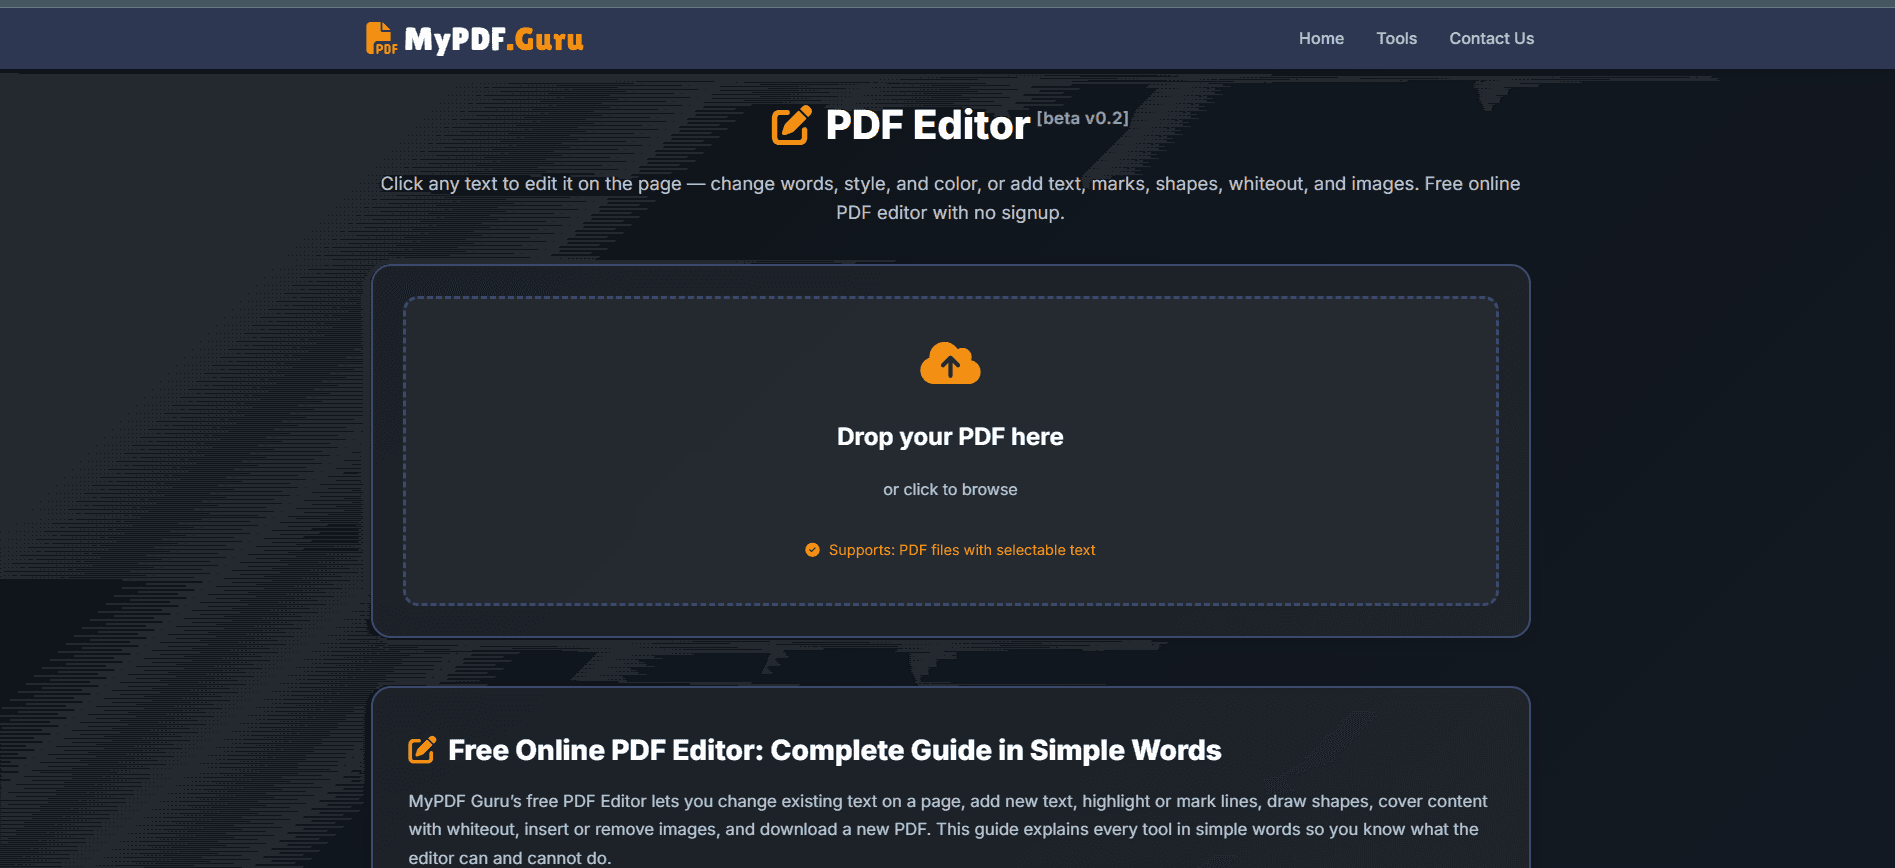This screenshot has height=868, width=1895.
Task: Click 'Supports: PDF files with selectable text'
Action: click(962, 550)
